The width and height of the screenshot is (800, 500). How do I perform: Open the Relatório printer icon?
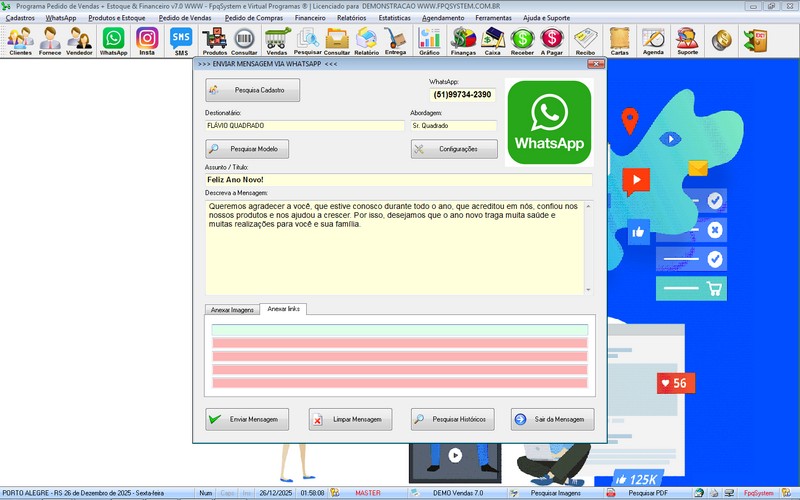coord(366,41)
